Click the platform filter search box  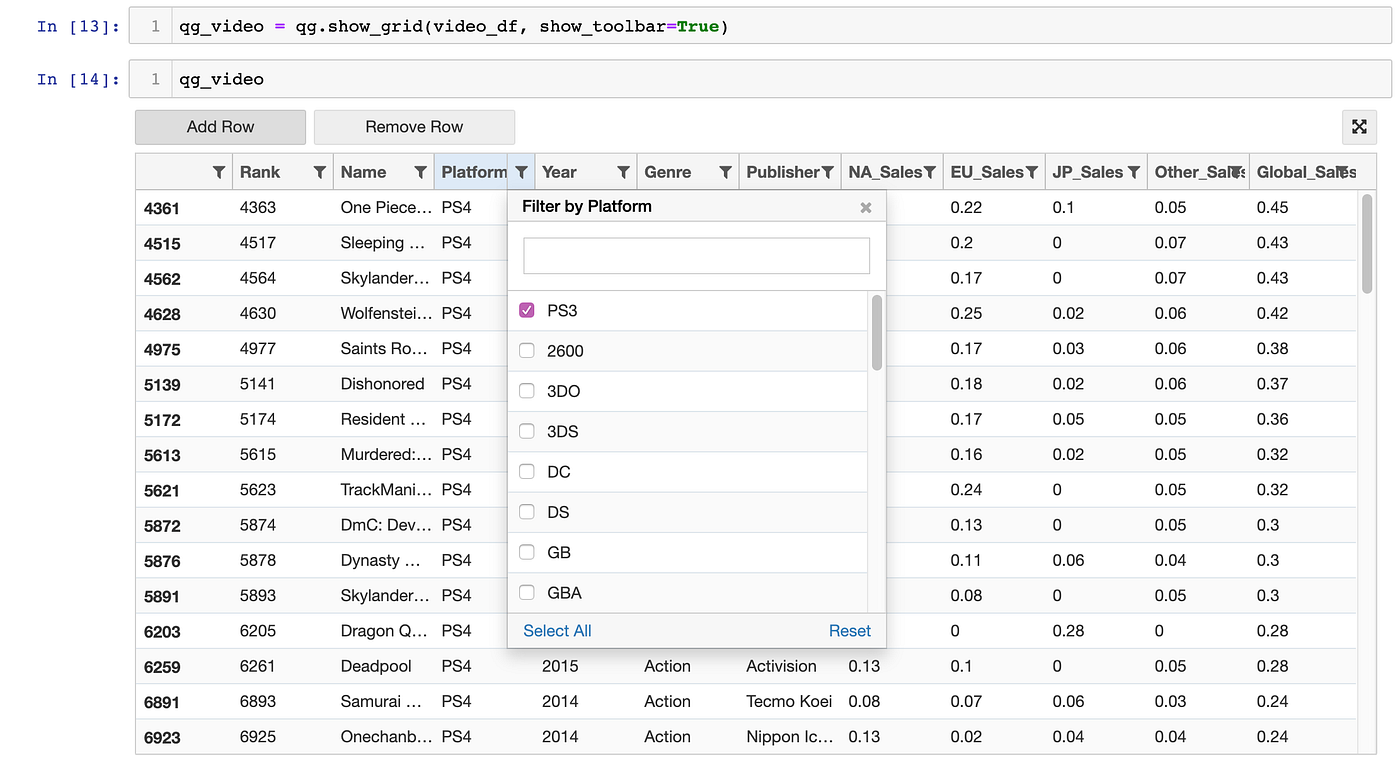click(x=695, y=255)
